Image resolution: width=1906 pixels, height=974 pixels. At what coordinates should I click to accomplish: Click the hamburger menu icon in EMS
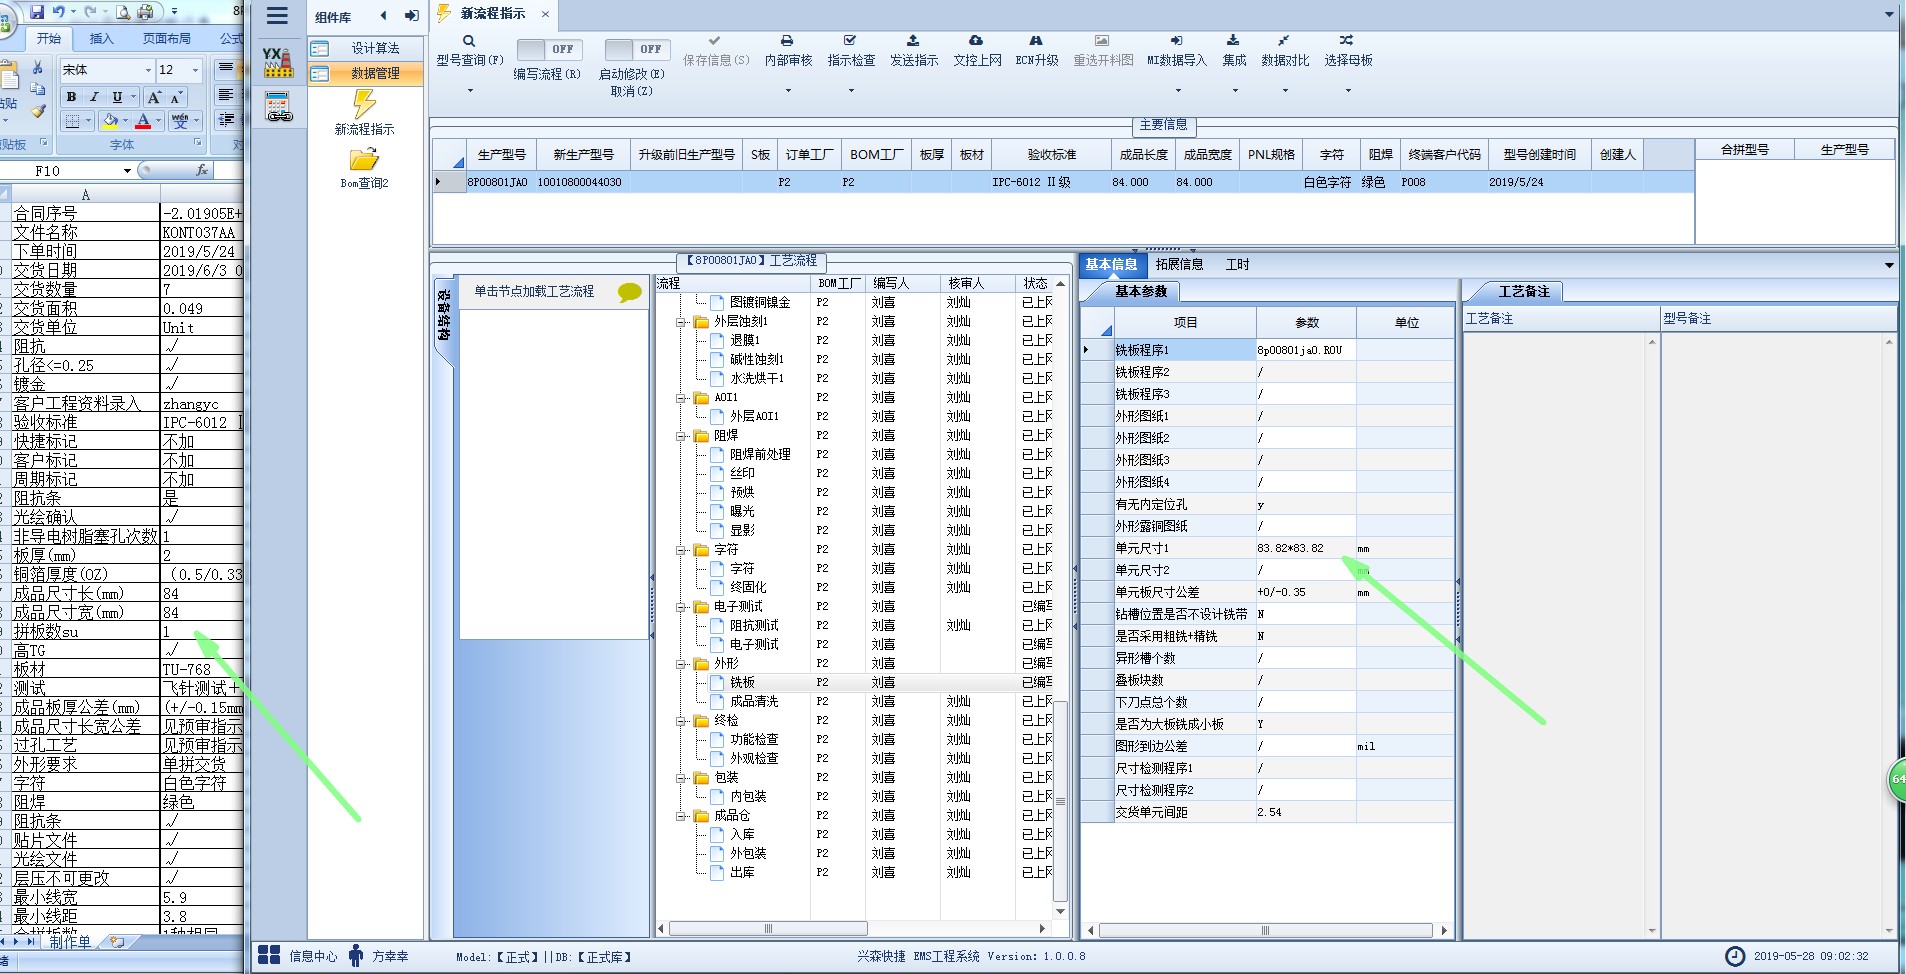tap(277, 16)
